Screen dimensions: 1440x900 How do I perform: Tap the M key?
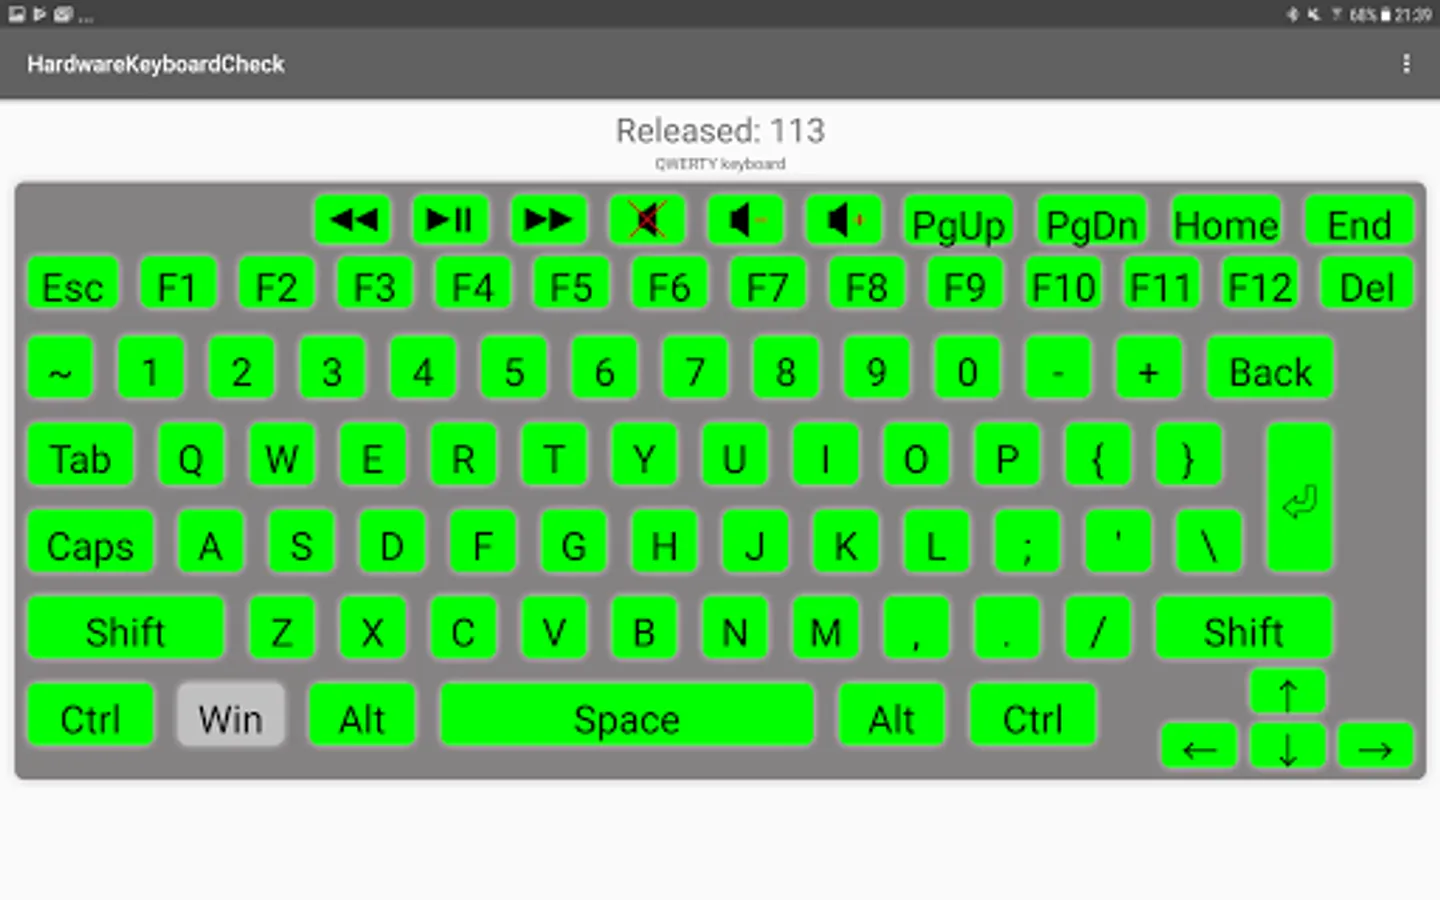825,628
